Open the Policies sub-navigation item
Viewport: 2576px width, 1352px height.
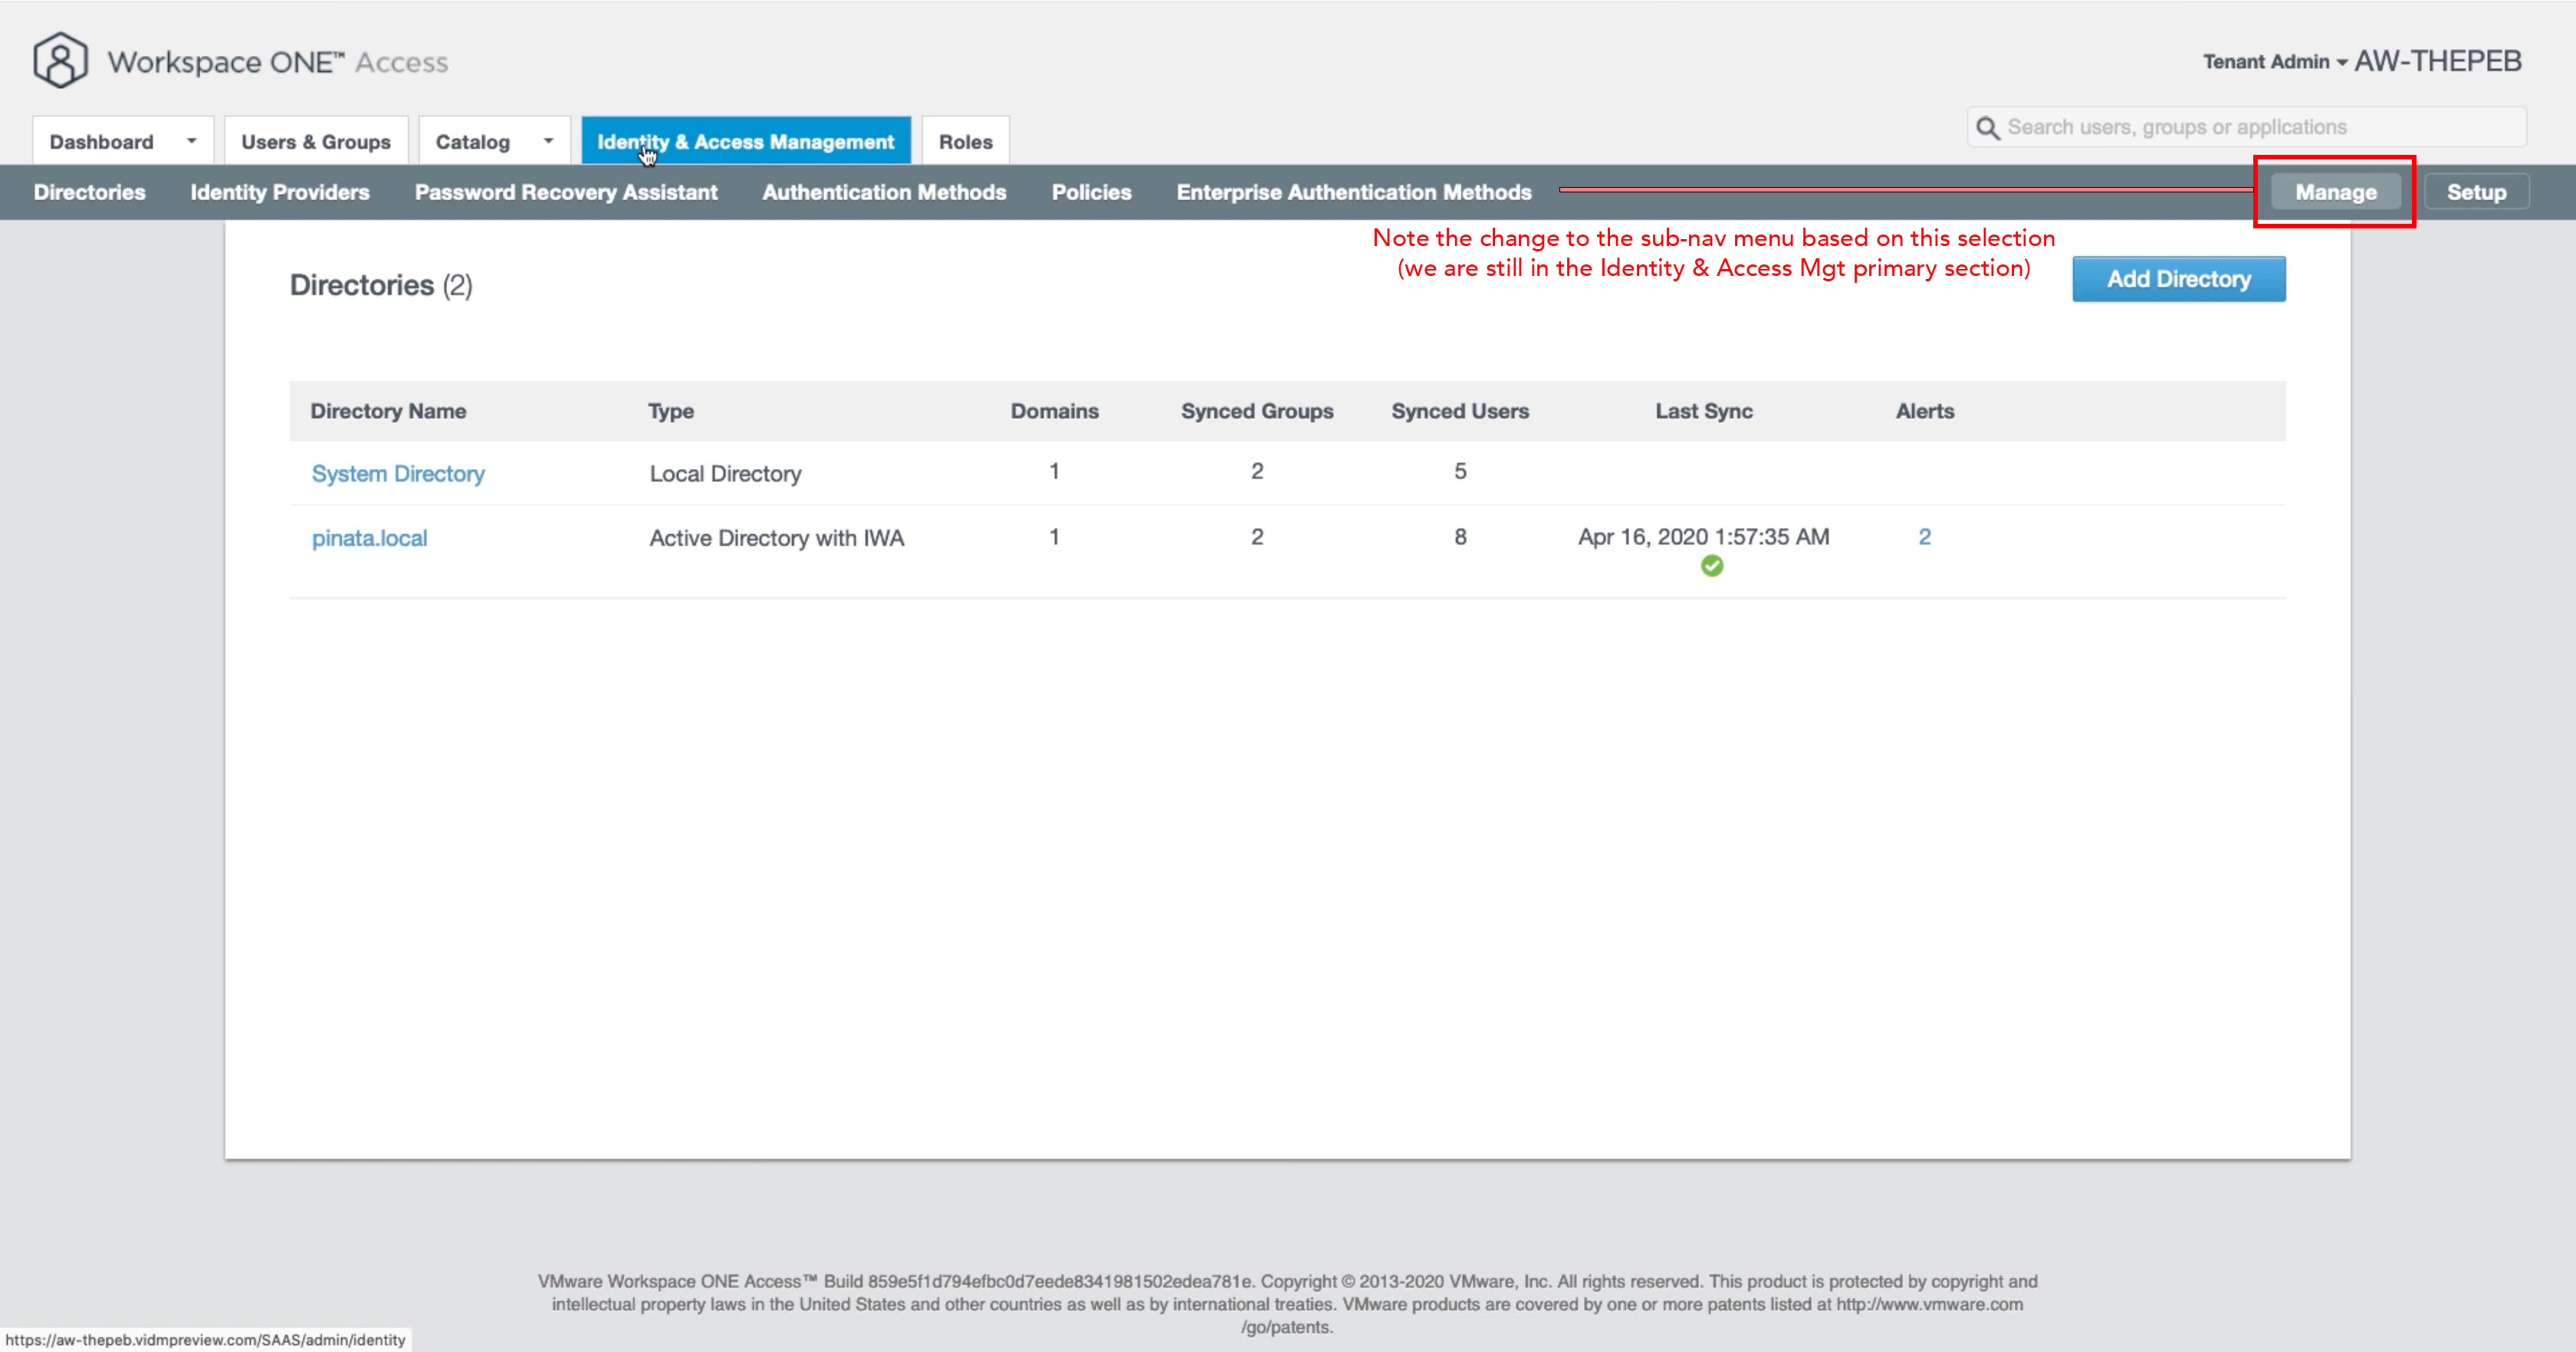coord(1091,192)
